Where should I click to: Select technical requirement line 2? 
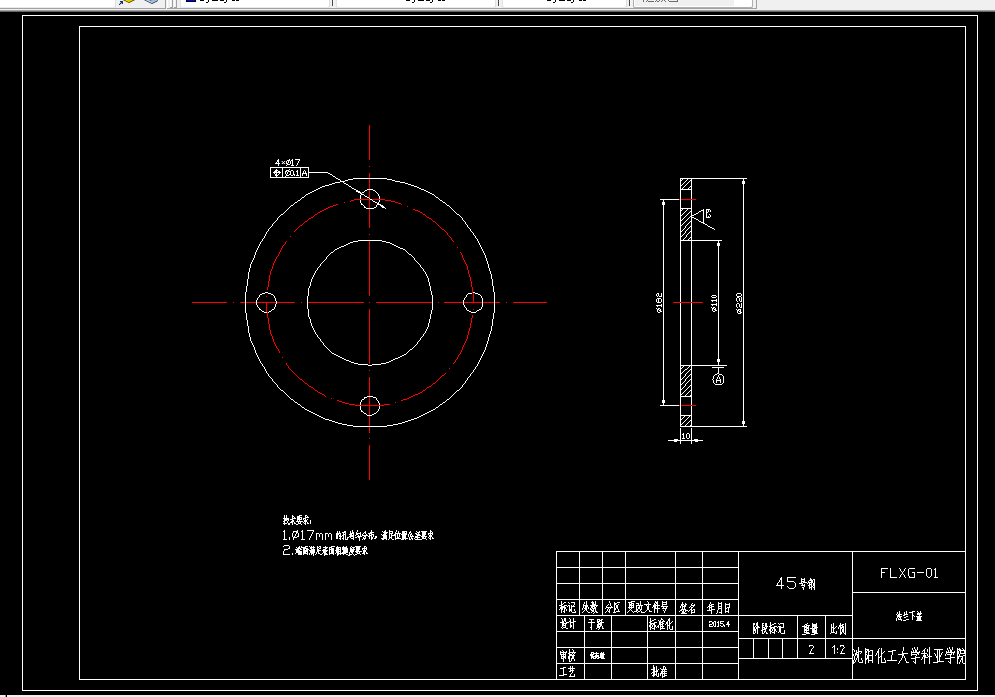325,550
